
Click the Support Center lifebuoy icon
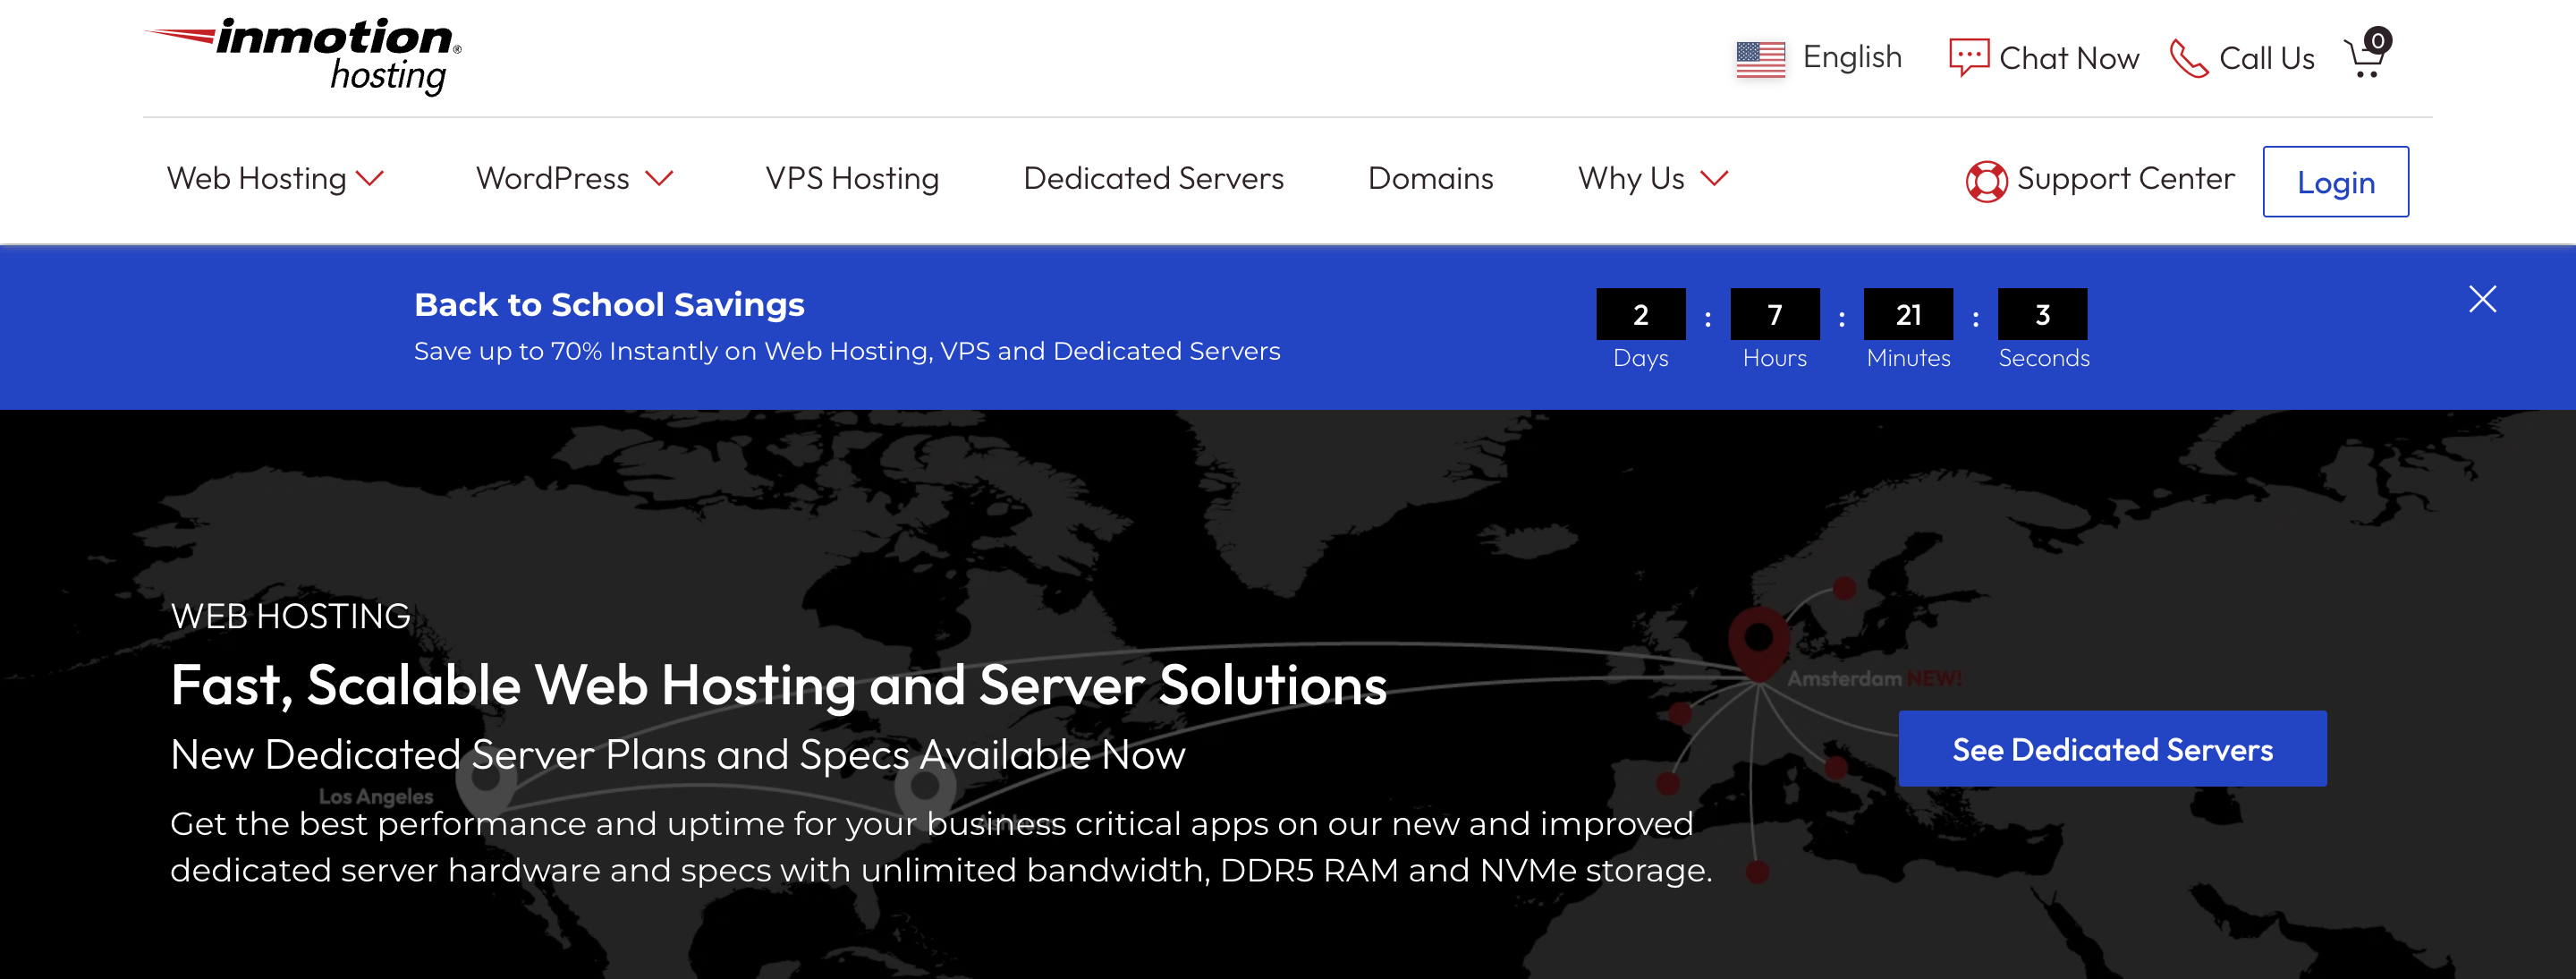pos(1985,181)
